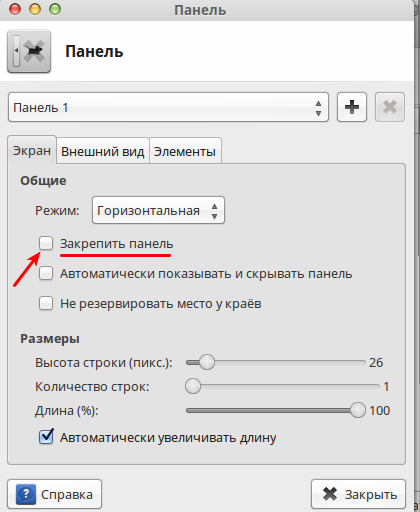Uncheck Автоматически увеличивать длину
The image size is (420, 512).
point(46,437)
